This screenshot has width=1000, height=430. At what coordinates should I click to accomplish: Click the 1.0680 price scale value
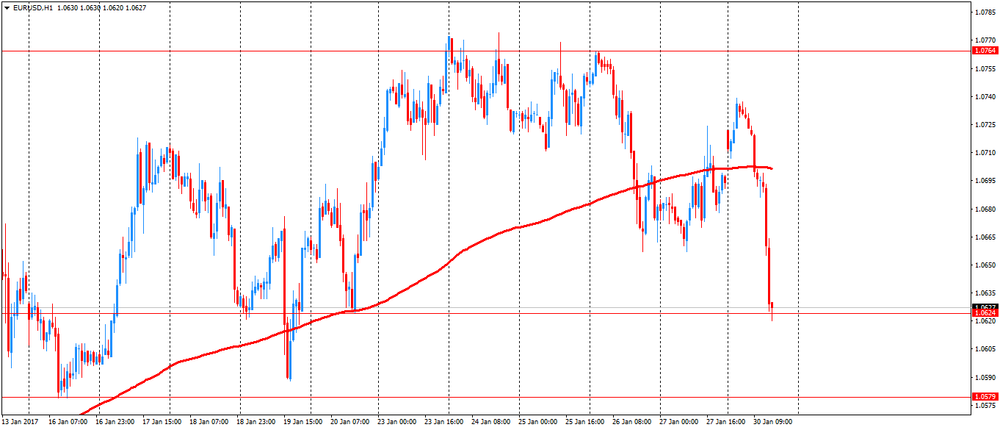985,209
